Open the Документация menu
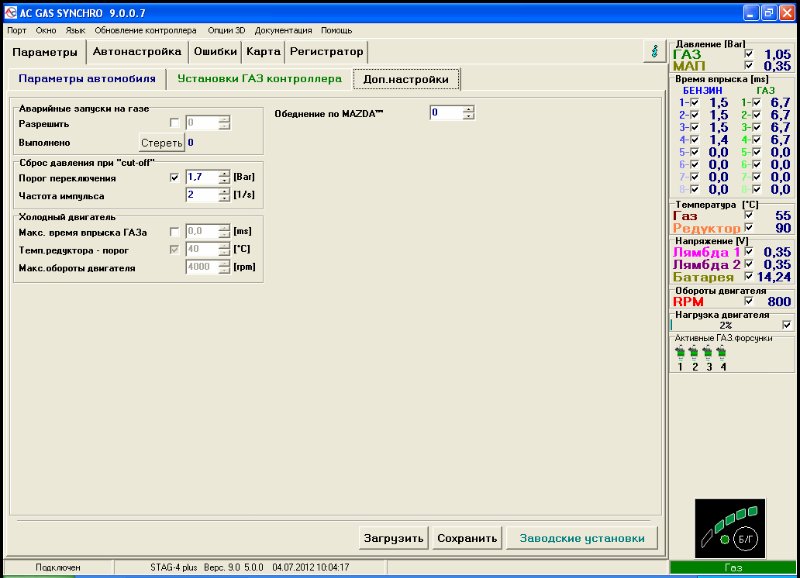800x578 pixels. (x=283, y=30)
